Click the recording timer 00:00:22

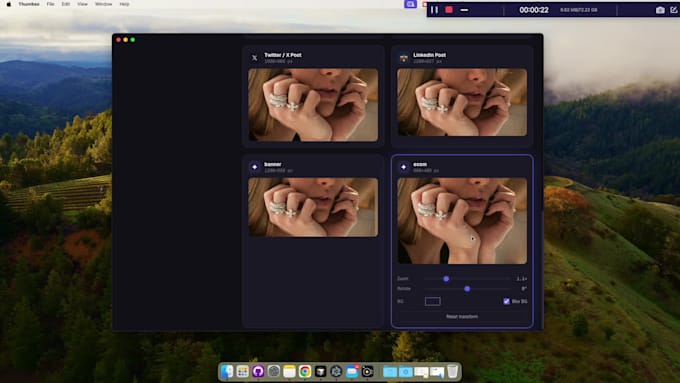pos(534,10)
